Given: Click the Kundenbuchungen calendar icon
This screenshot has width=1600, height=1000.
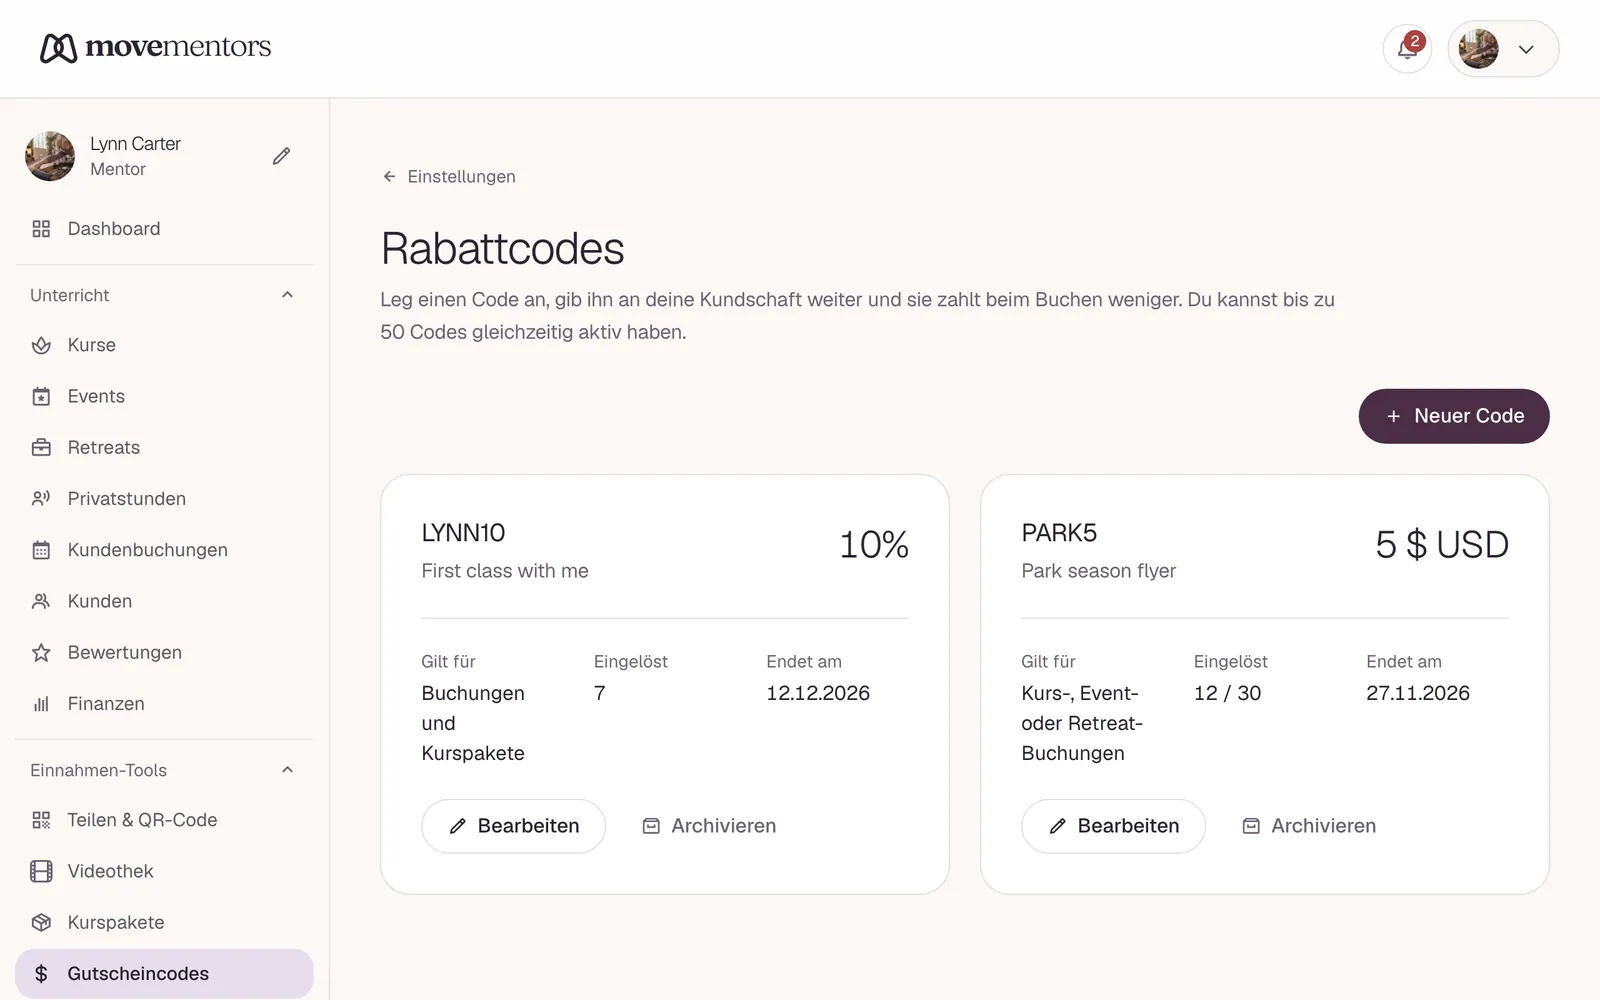Looking at the screenshot, I should click(41, 550).
